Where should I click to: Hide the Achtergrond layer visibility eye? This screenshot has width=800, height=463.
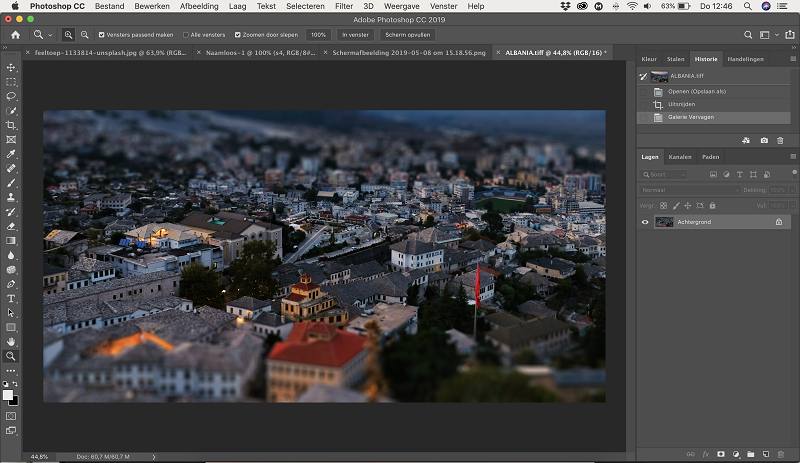[x=645, y=222]
